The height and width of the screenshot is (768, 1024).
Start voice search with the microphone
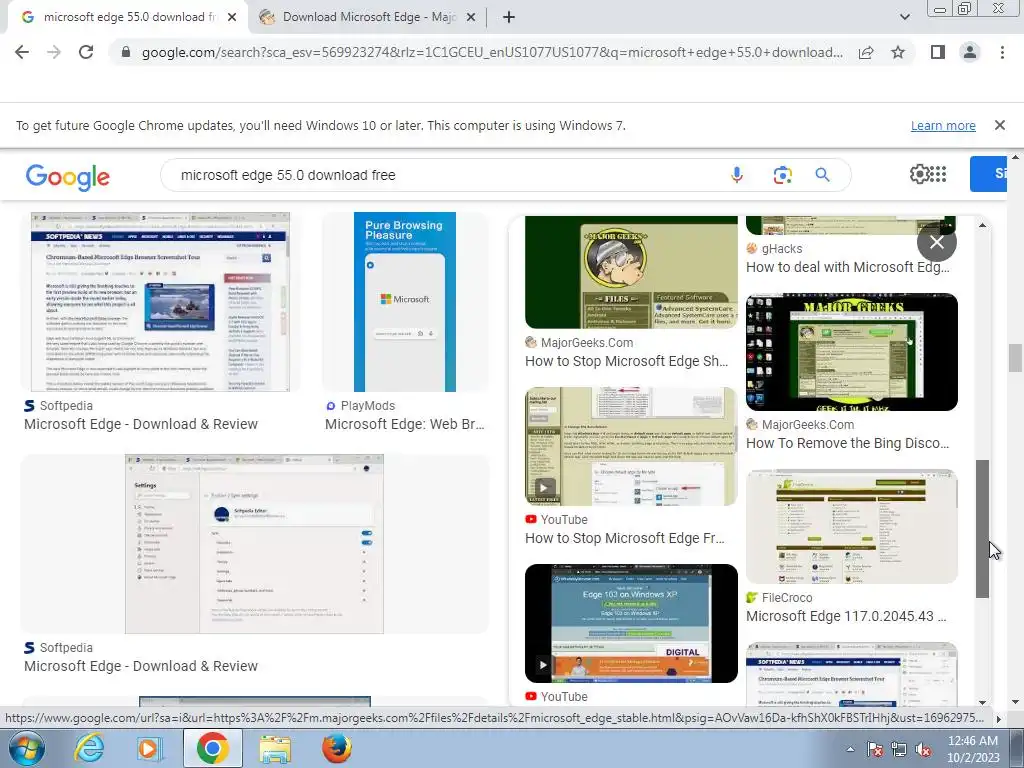coord(737,175)
